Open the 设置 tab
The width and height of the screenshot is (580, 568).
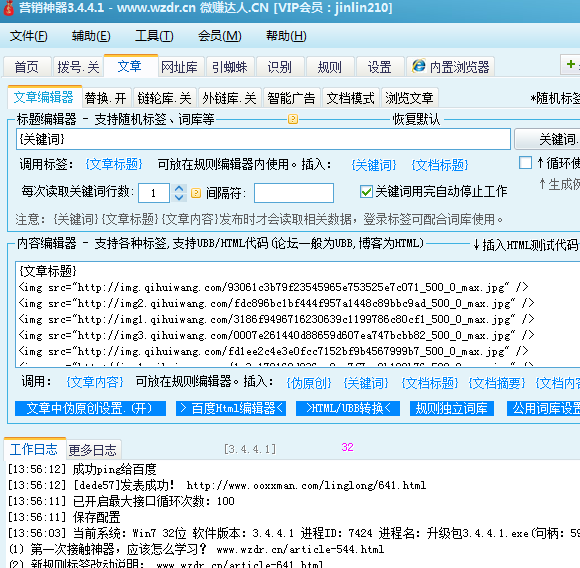point(380,67)
